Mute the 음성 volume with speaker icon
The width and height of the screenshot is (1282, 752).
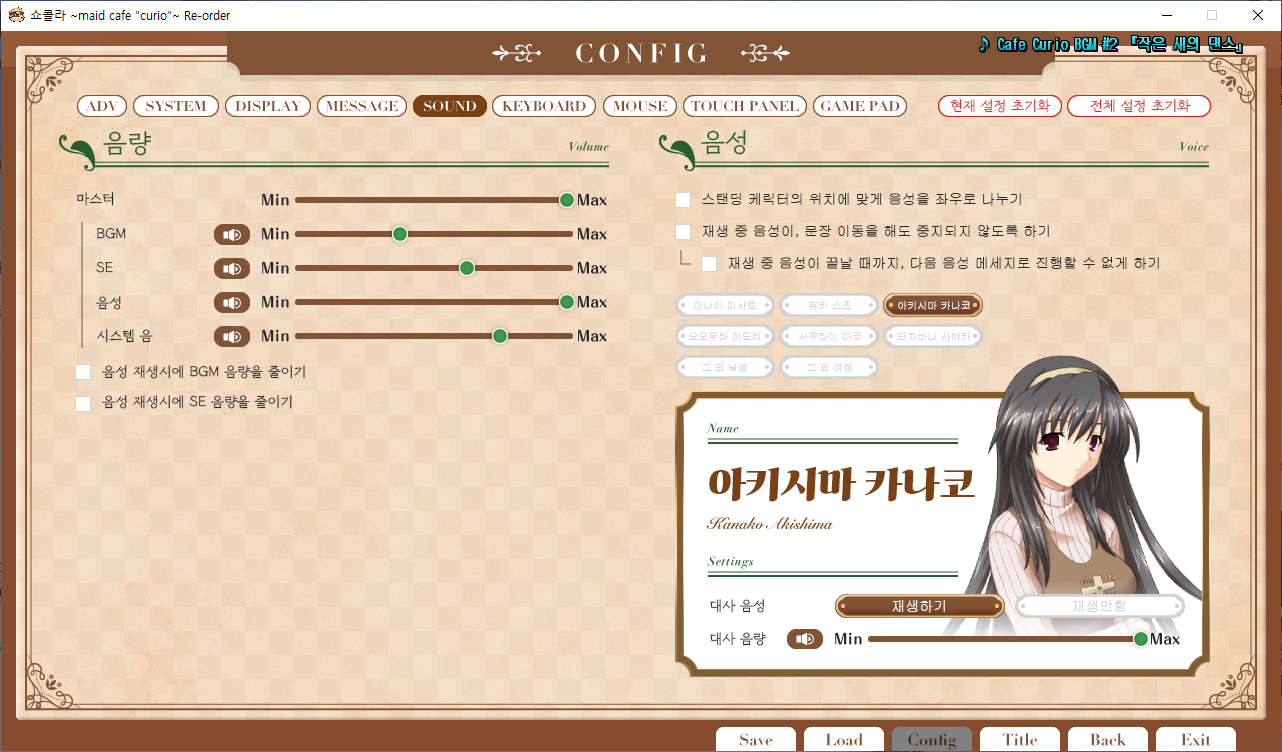coord(232,302)
